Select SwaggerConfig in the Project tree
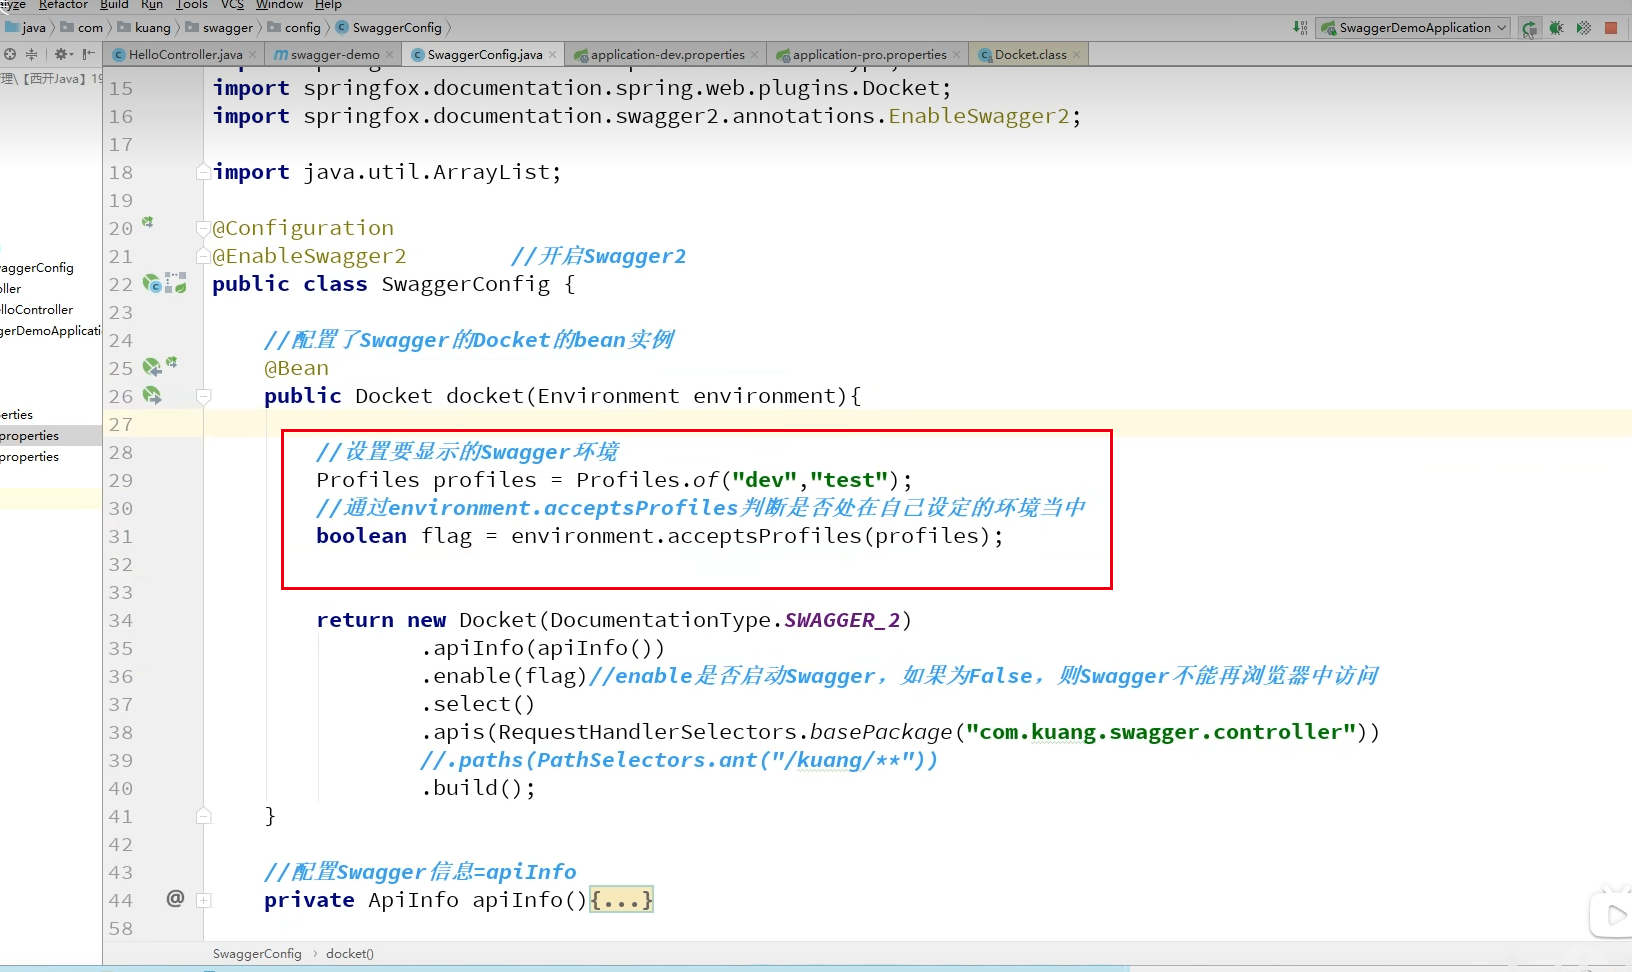 click(x=37, y=268)
